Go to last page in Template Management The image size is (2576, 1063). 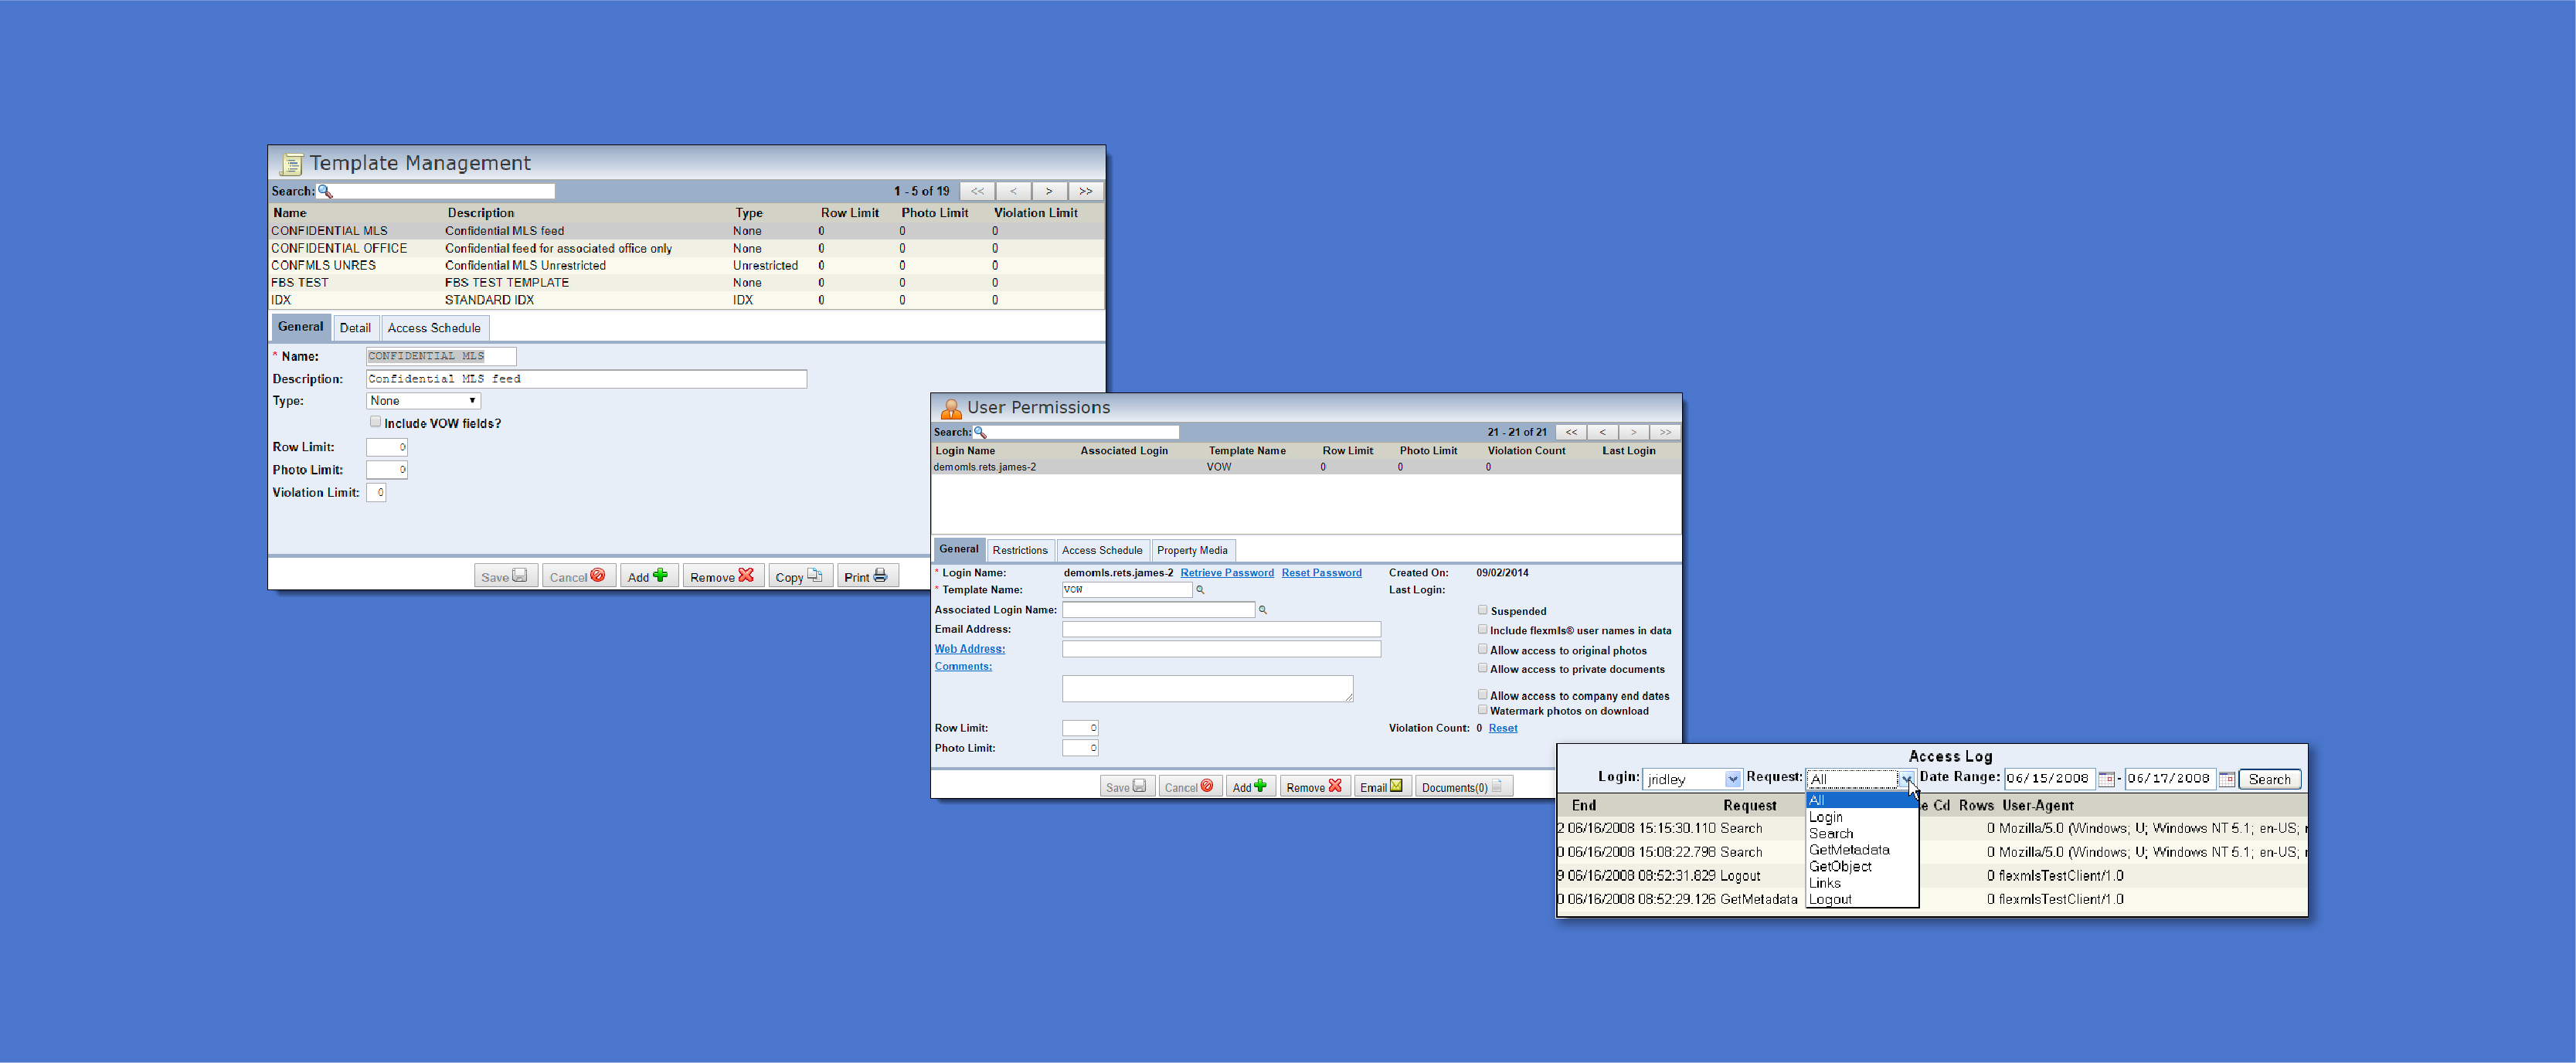(1085, 191)
